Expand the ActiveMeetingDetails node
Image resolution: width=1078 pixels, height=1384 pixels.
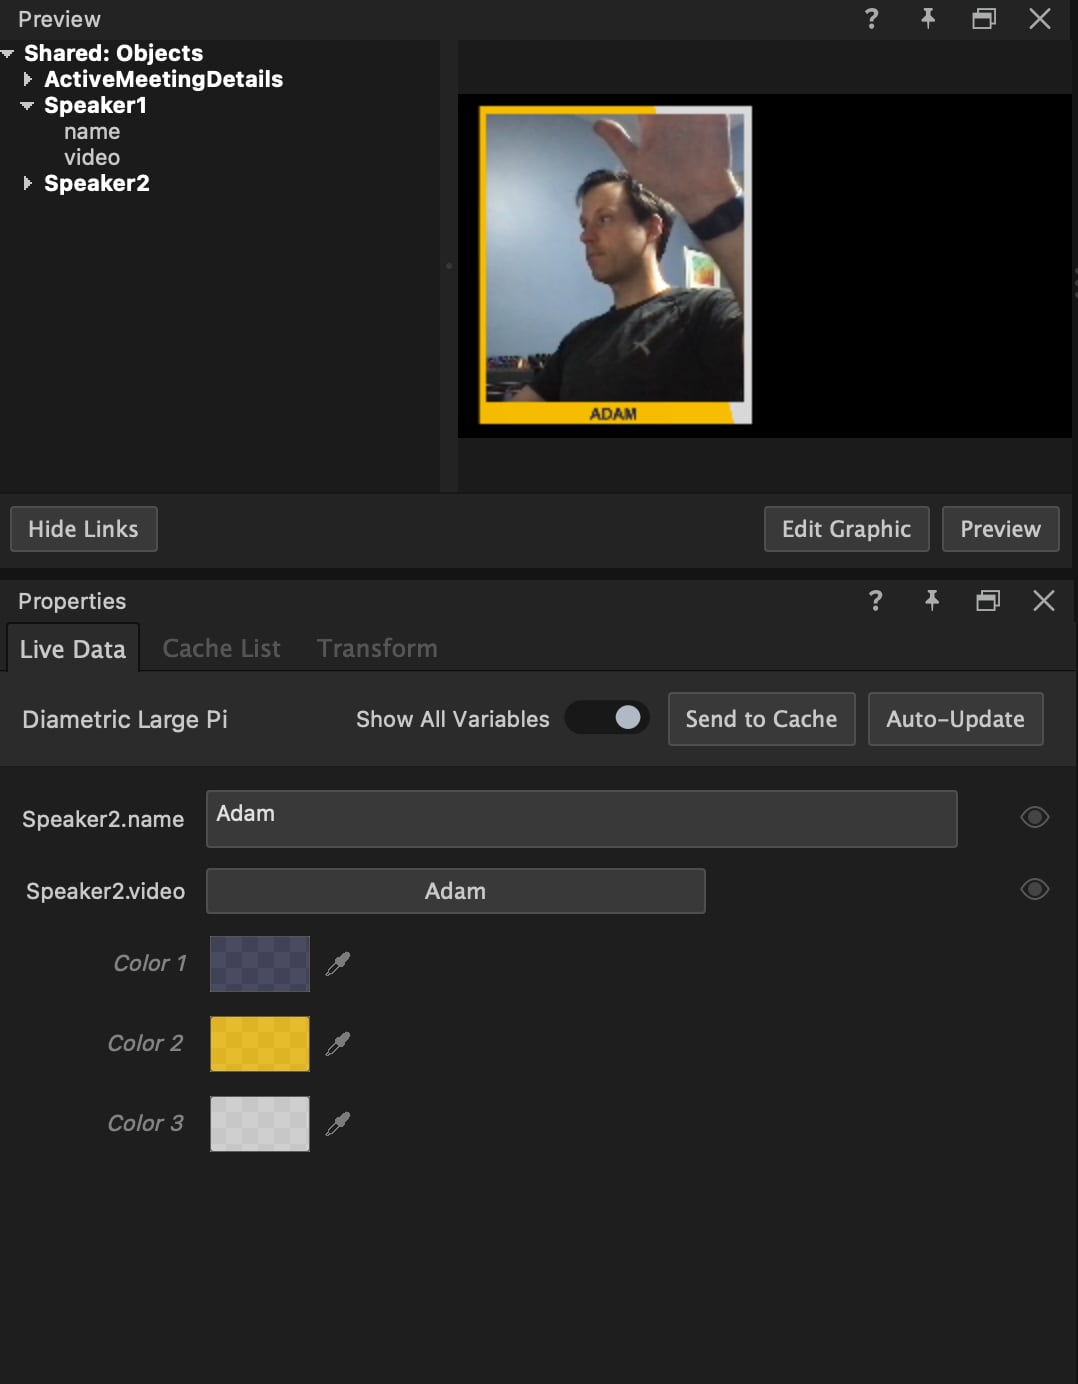28,79
